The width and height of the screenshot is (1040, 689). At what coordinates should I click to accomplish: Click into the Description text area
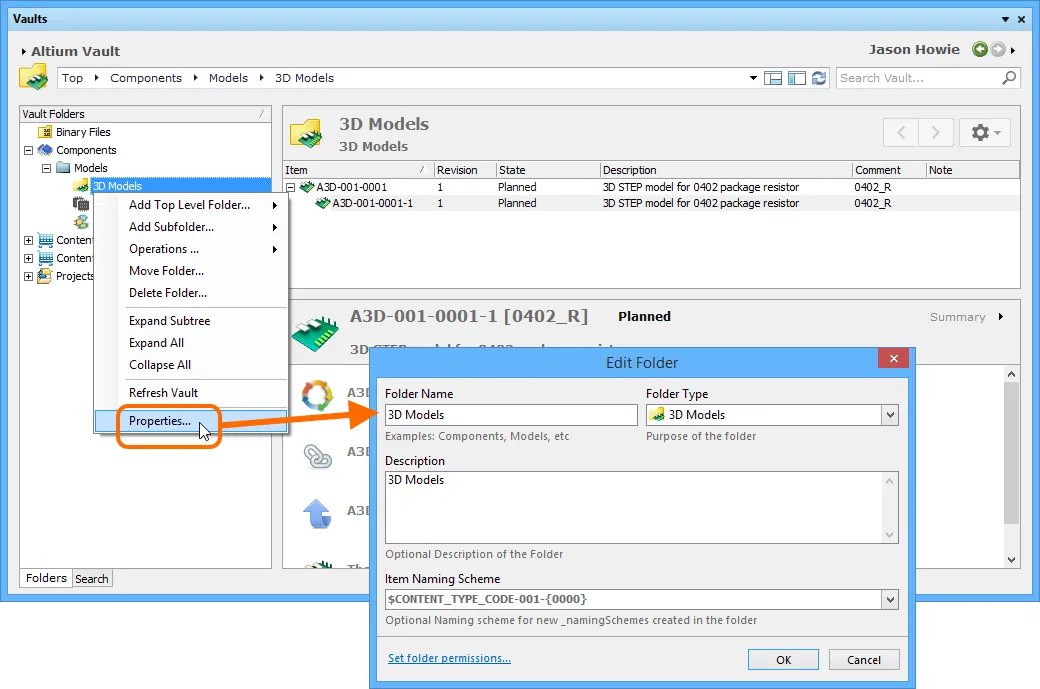click(635, 507)
